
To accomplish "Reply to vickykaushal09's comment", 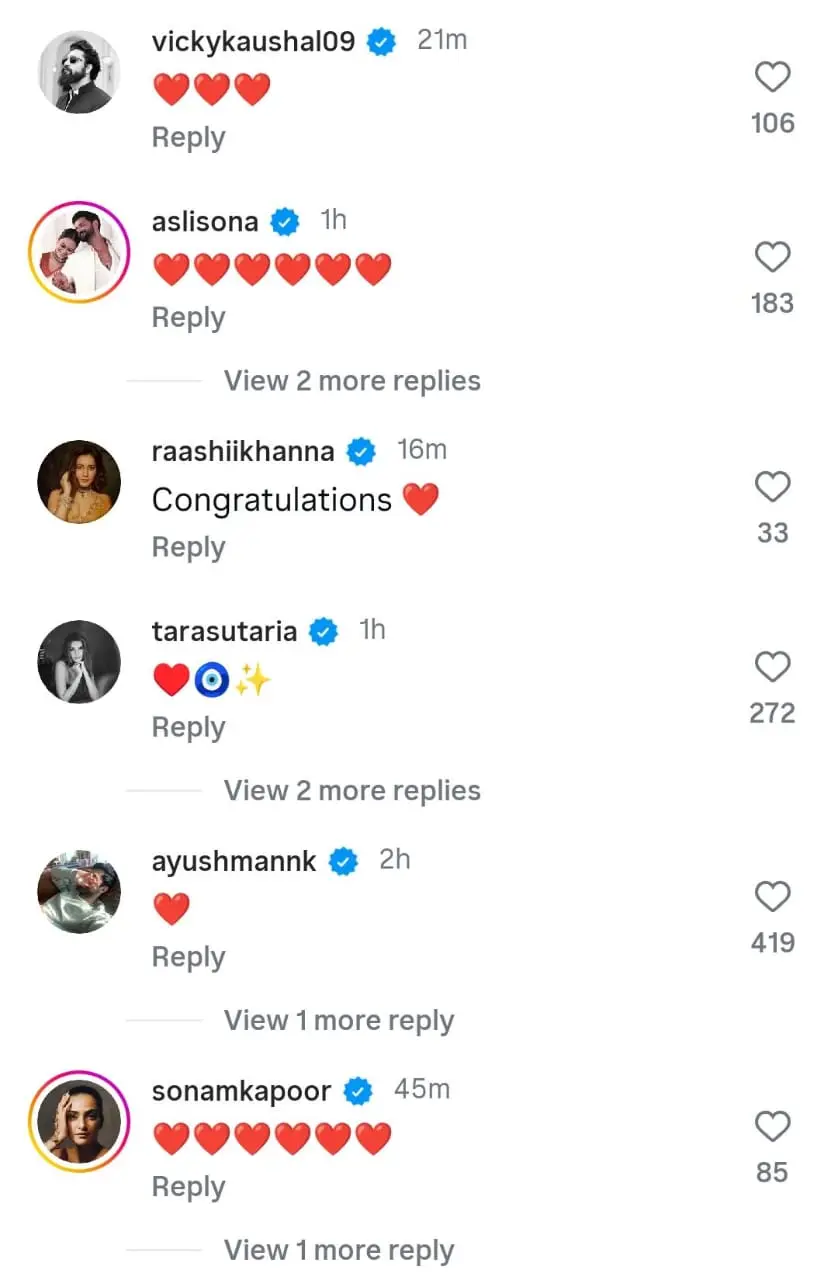I will tap(188, 138).
